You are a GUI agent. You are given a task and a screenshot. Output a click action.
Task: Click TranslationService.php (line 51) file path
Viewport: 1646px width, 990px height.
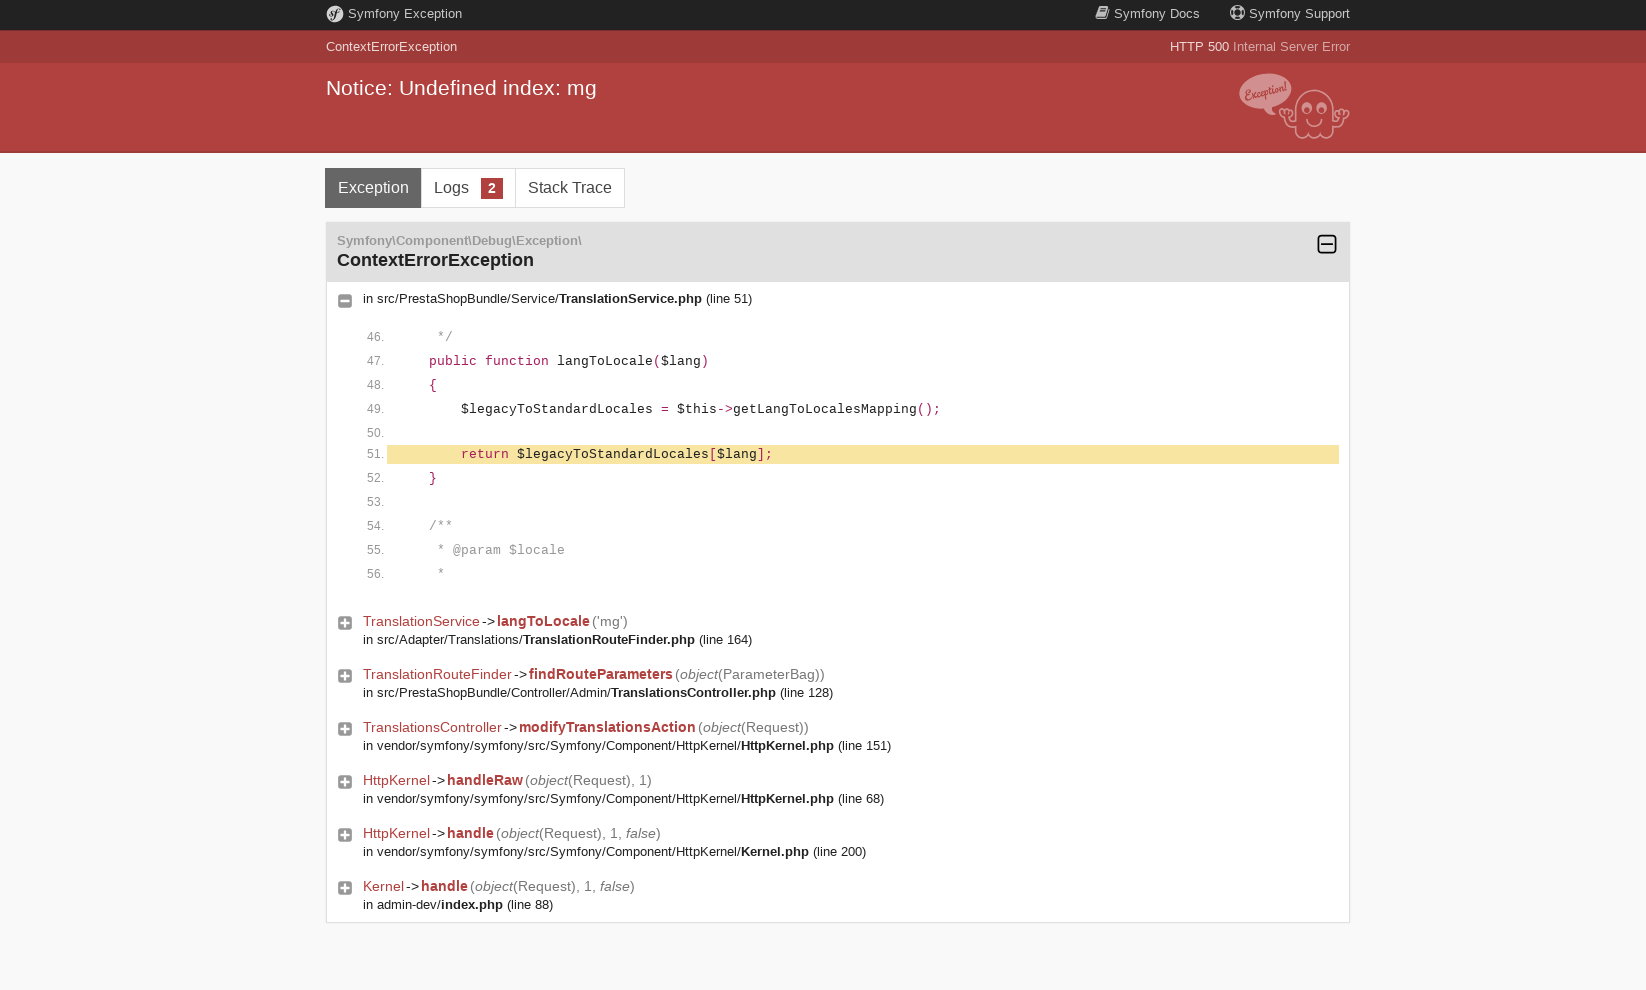click(557, 299)
